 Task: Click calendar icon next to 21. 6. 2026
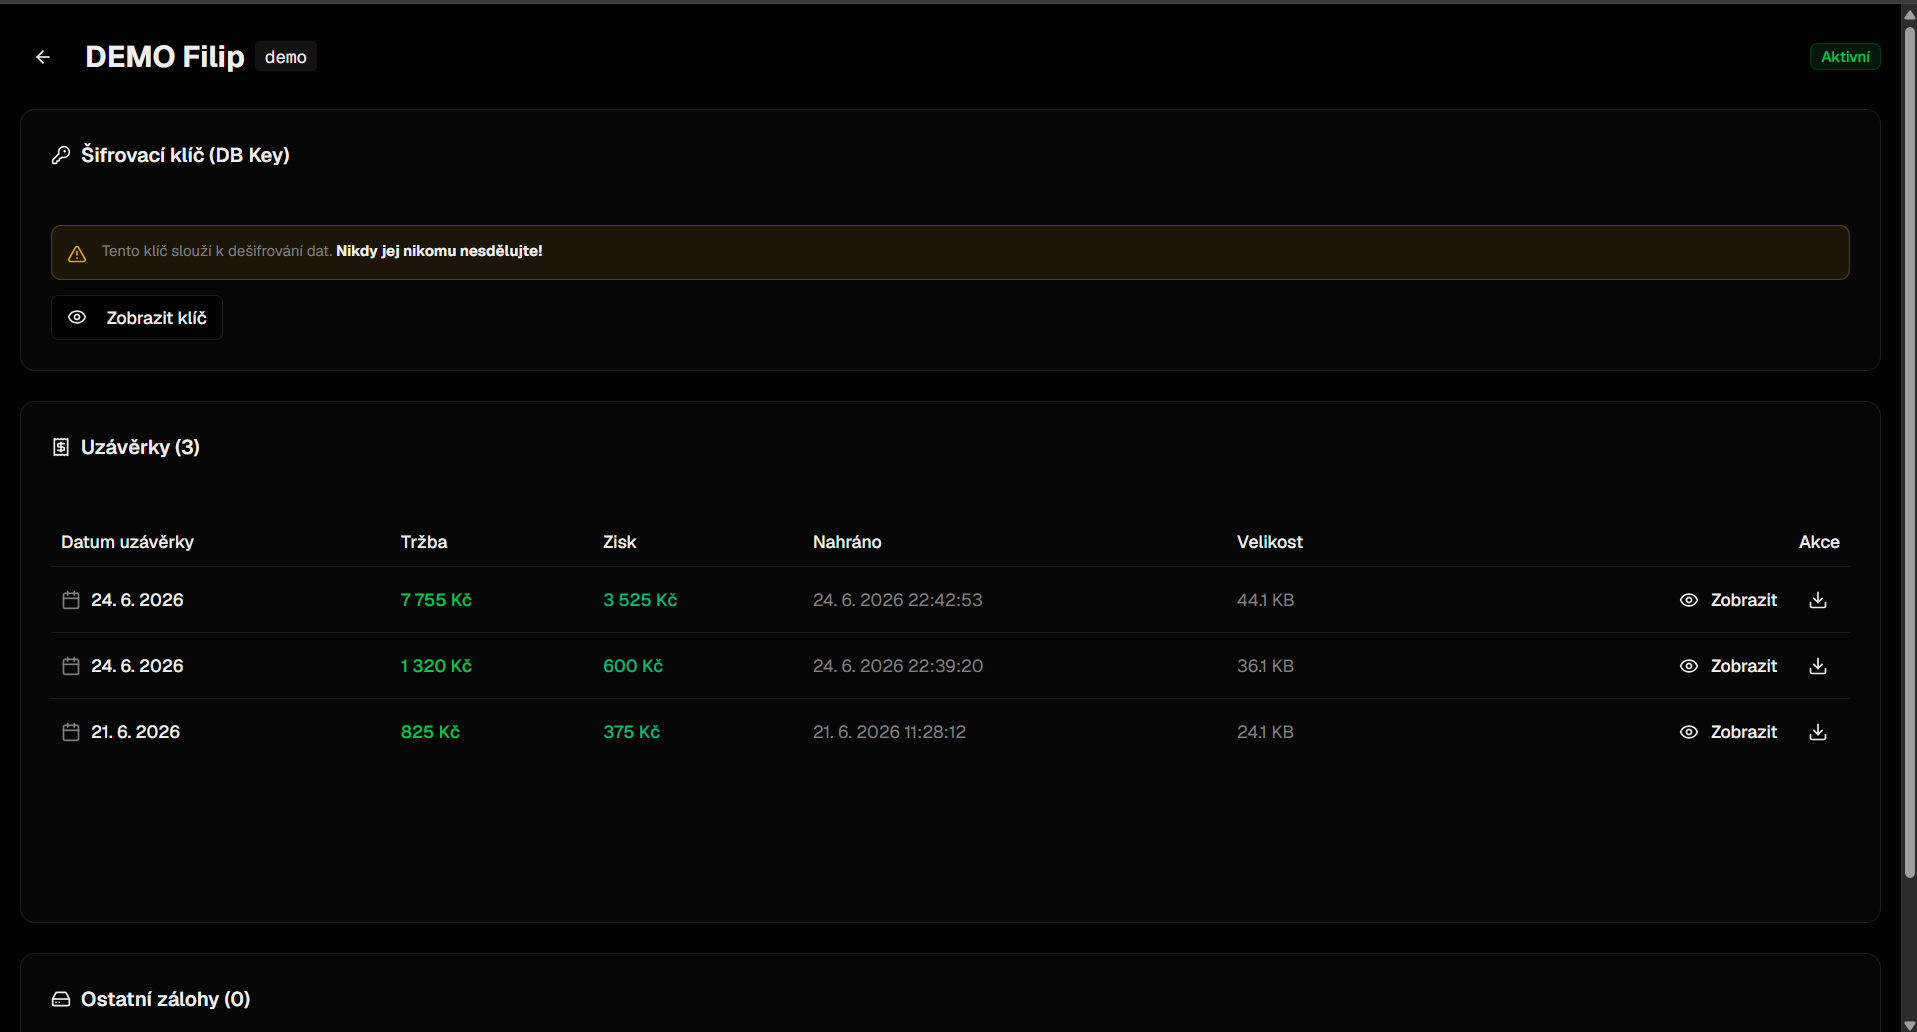pos(71,732)
